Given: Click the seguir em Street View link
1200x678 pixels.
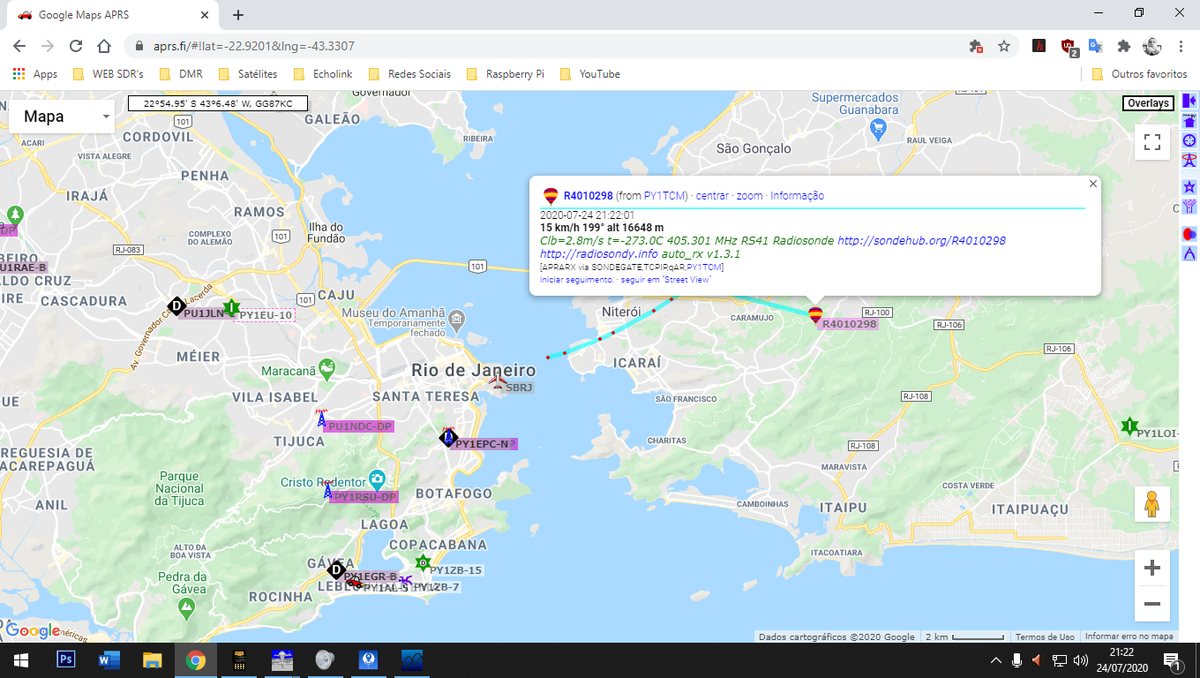Looking at the screenshot, I should point(666,280).
